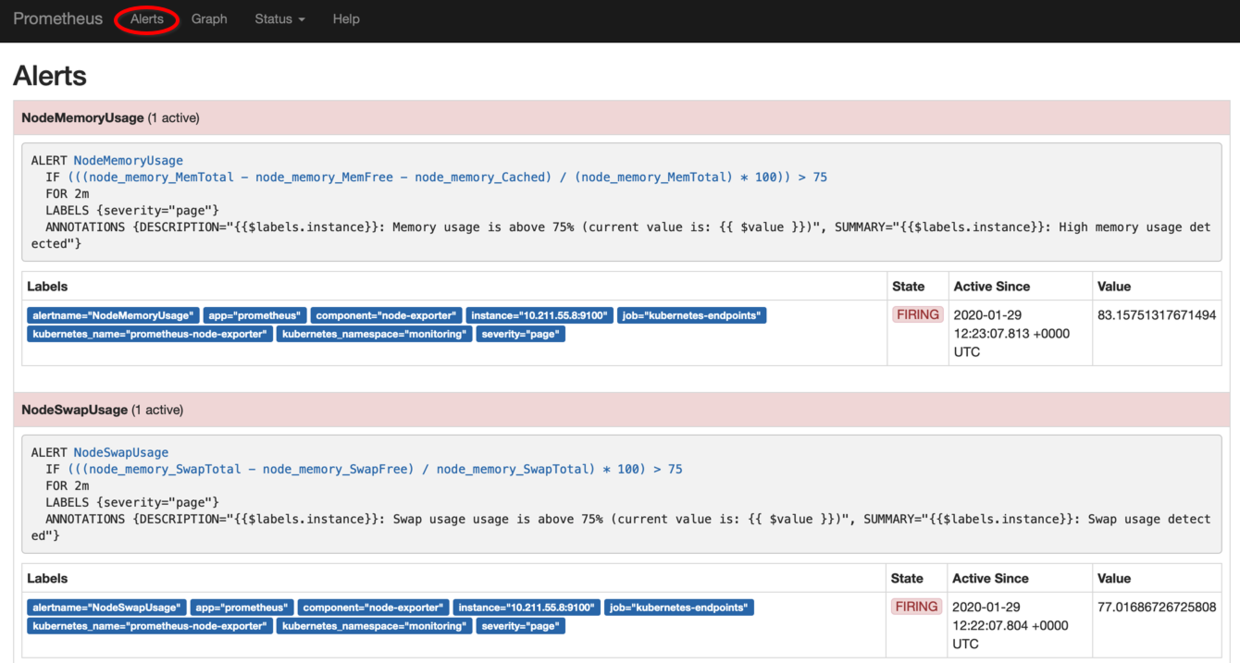The image size is (1240, 663).
Task: Click the NodeMemoryUsage expression query link
Action: 447,177
